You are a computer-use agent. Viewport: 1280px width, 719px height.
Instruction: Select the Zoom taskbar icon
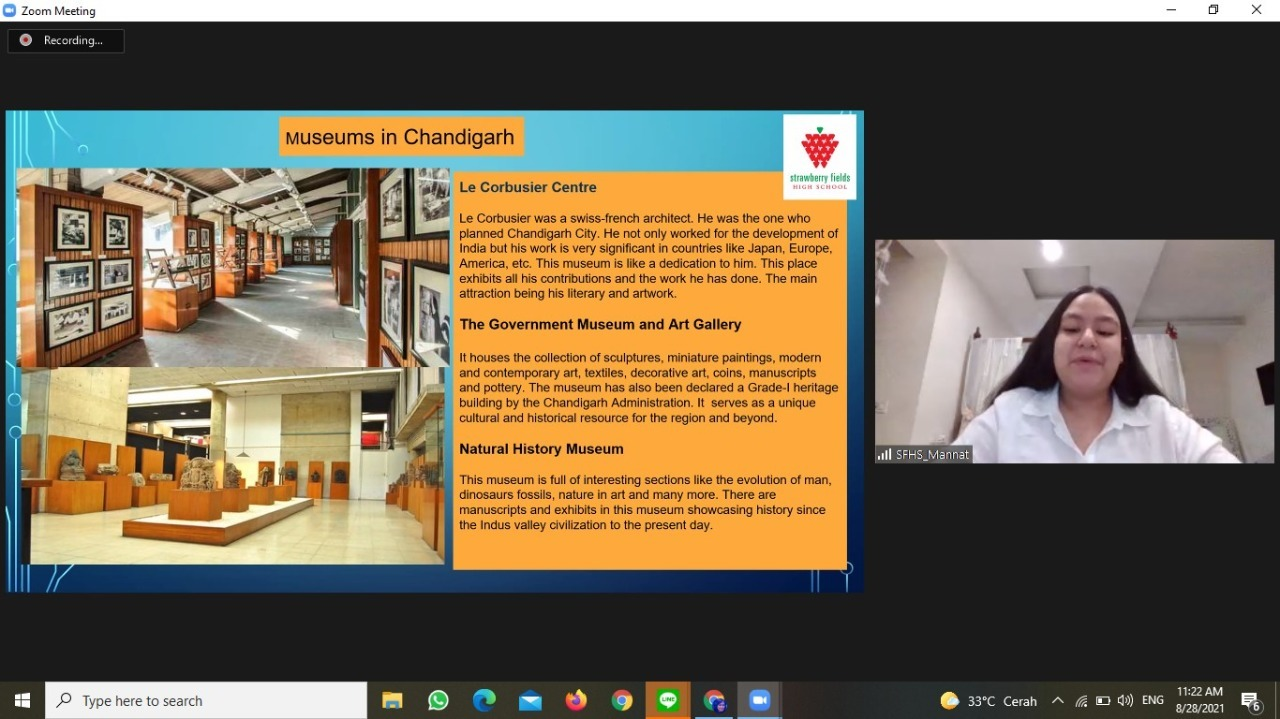759,701
